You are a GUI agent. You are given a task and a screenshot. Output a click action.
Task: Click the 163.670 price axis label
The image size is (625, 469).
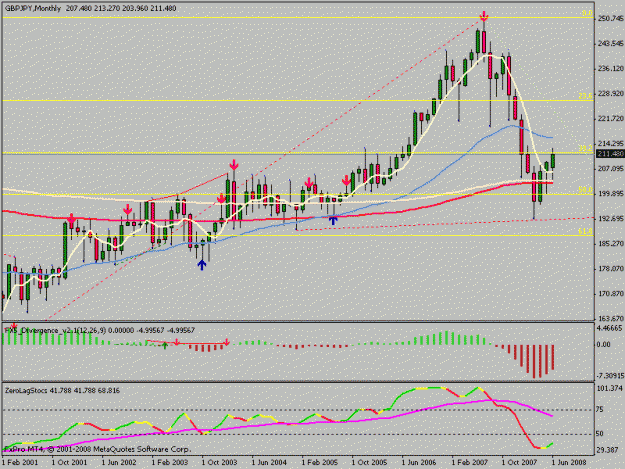click(611, 318)
